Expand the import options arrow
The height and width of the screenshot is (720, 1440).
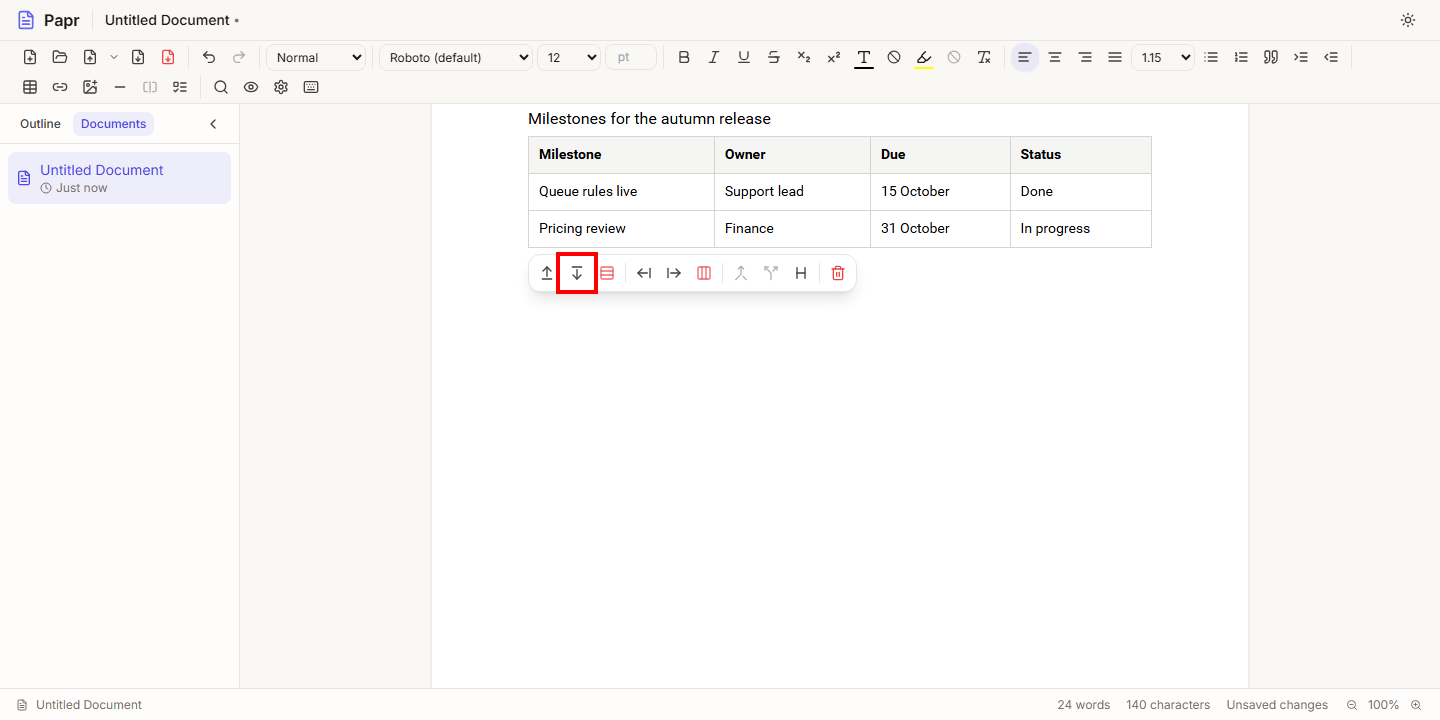114,57
